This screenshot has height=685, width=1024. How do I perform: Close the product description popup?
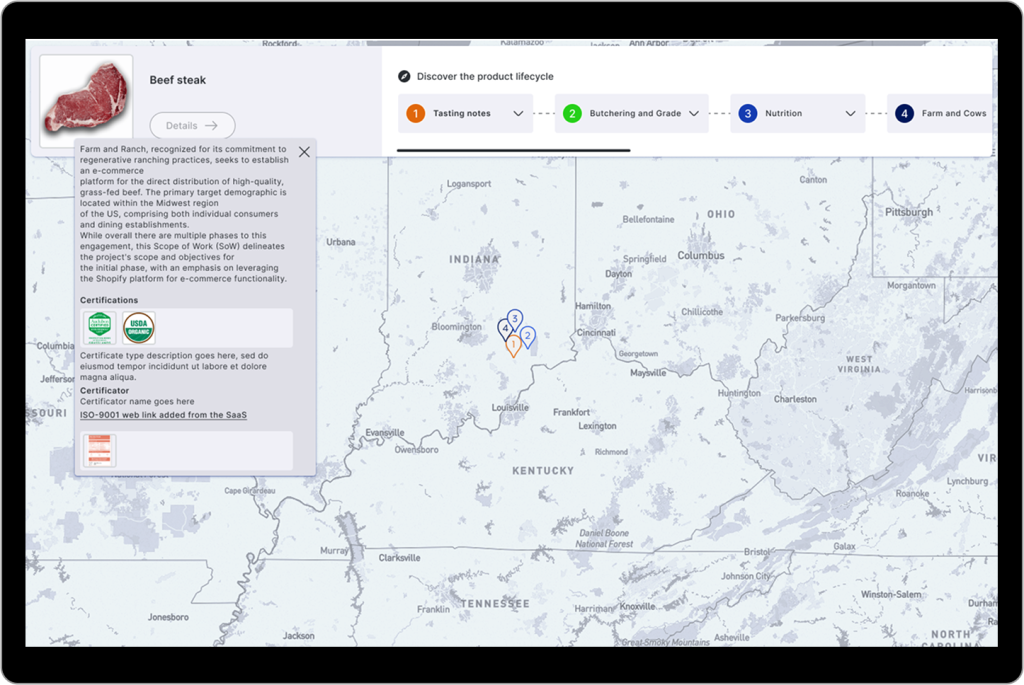(304, 152)
